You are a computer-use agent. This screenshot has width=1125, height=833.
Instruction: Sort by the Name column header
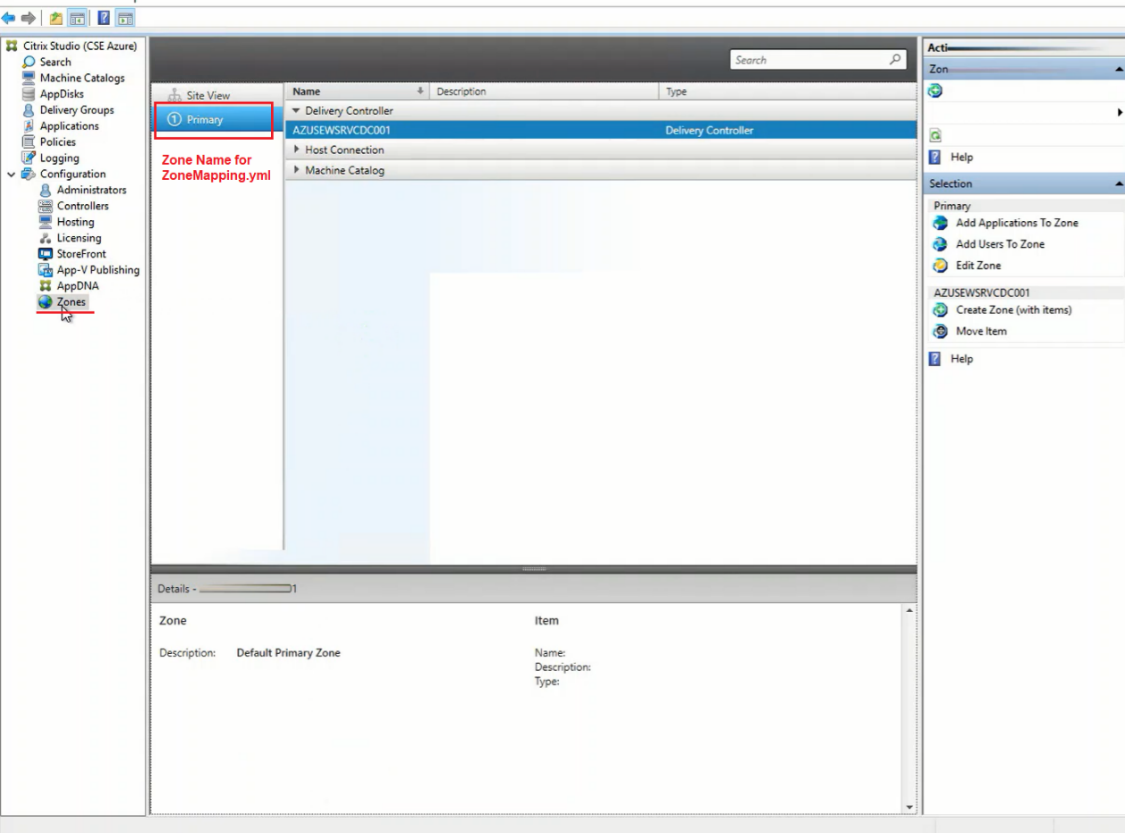[357, 91]
